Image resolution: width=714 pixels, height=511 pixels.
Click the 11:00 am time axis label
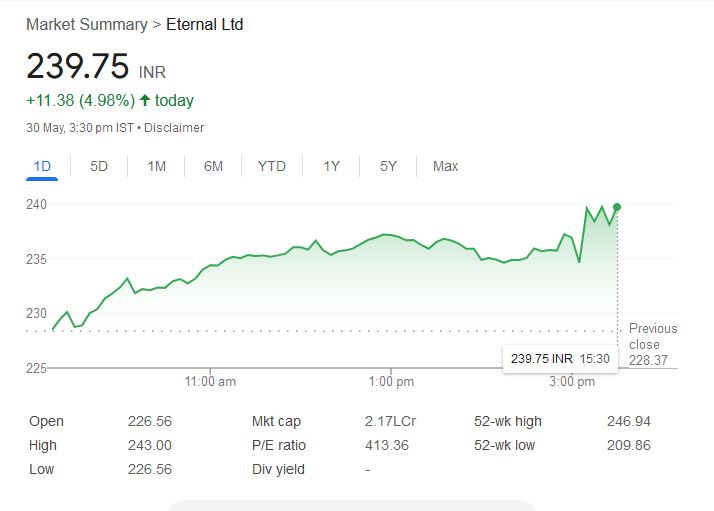211,381
